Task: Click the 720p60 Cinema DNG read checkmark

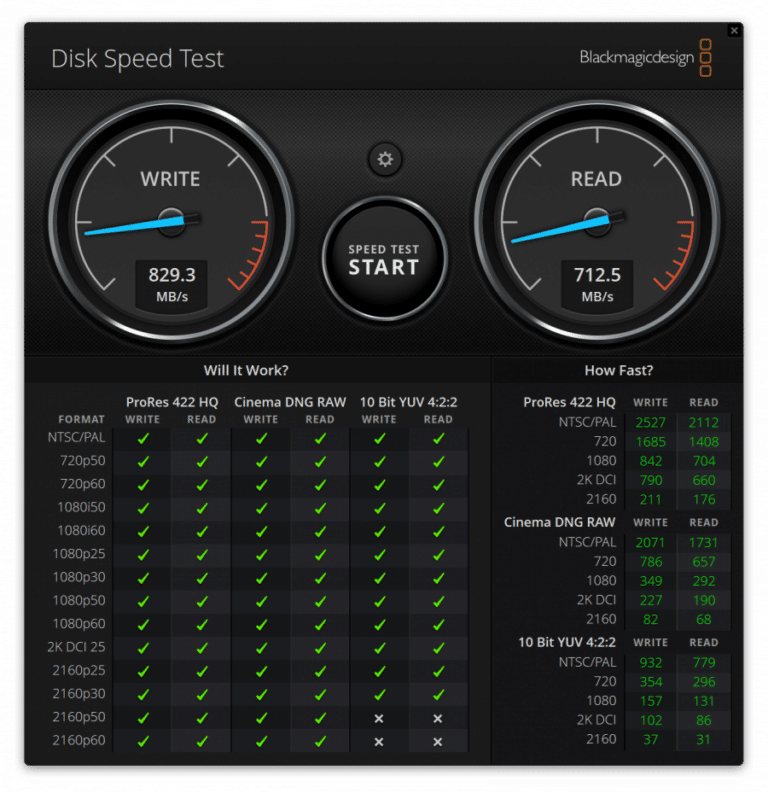Action: (320, 485)
